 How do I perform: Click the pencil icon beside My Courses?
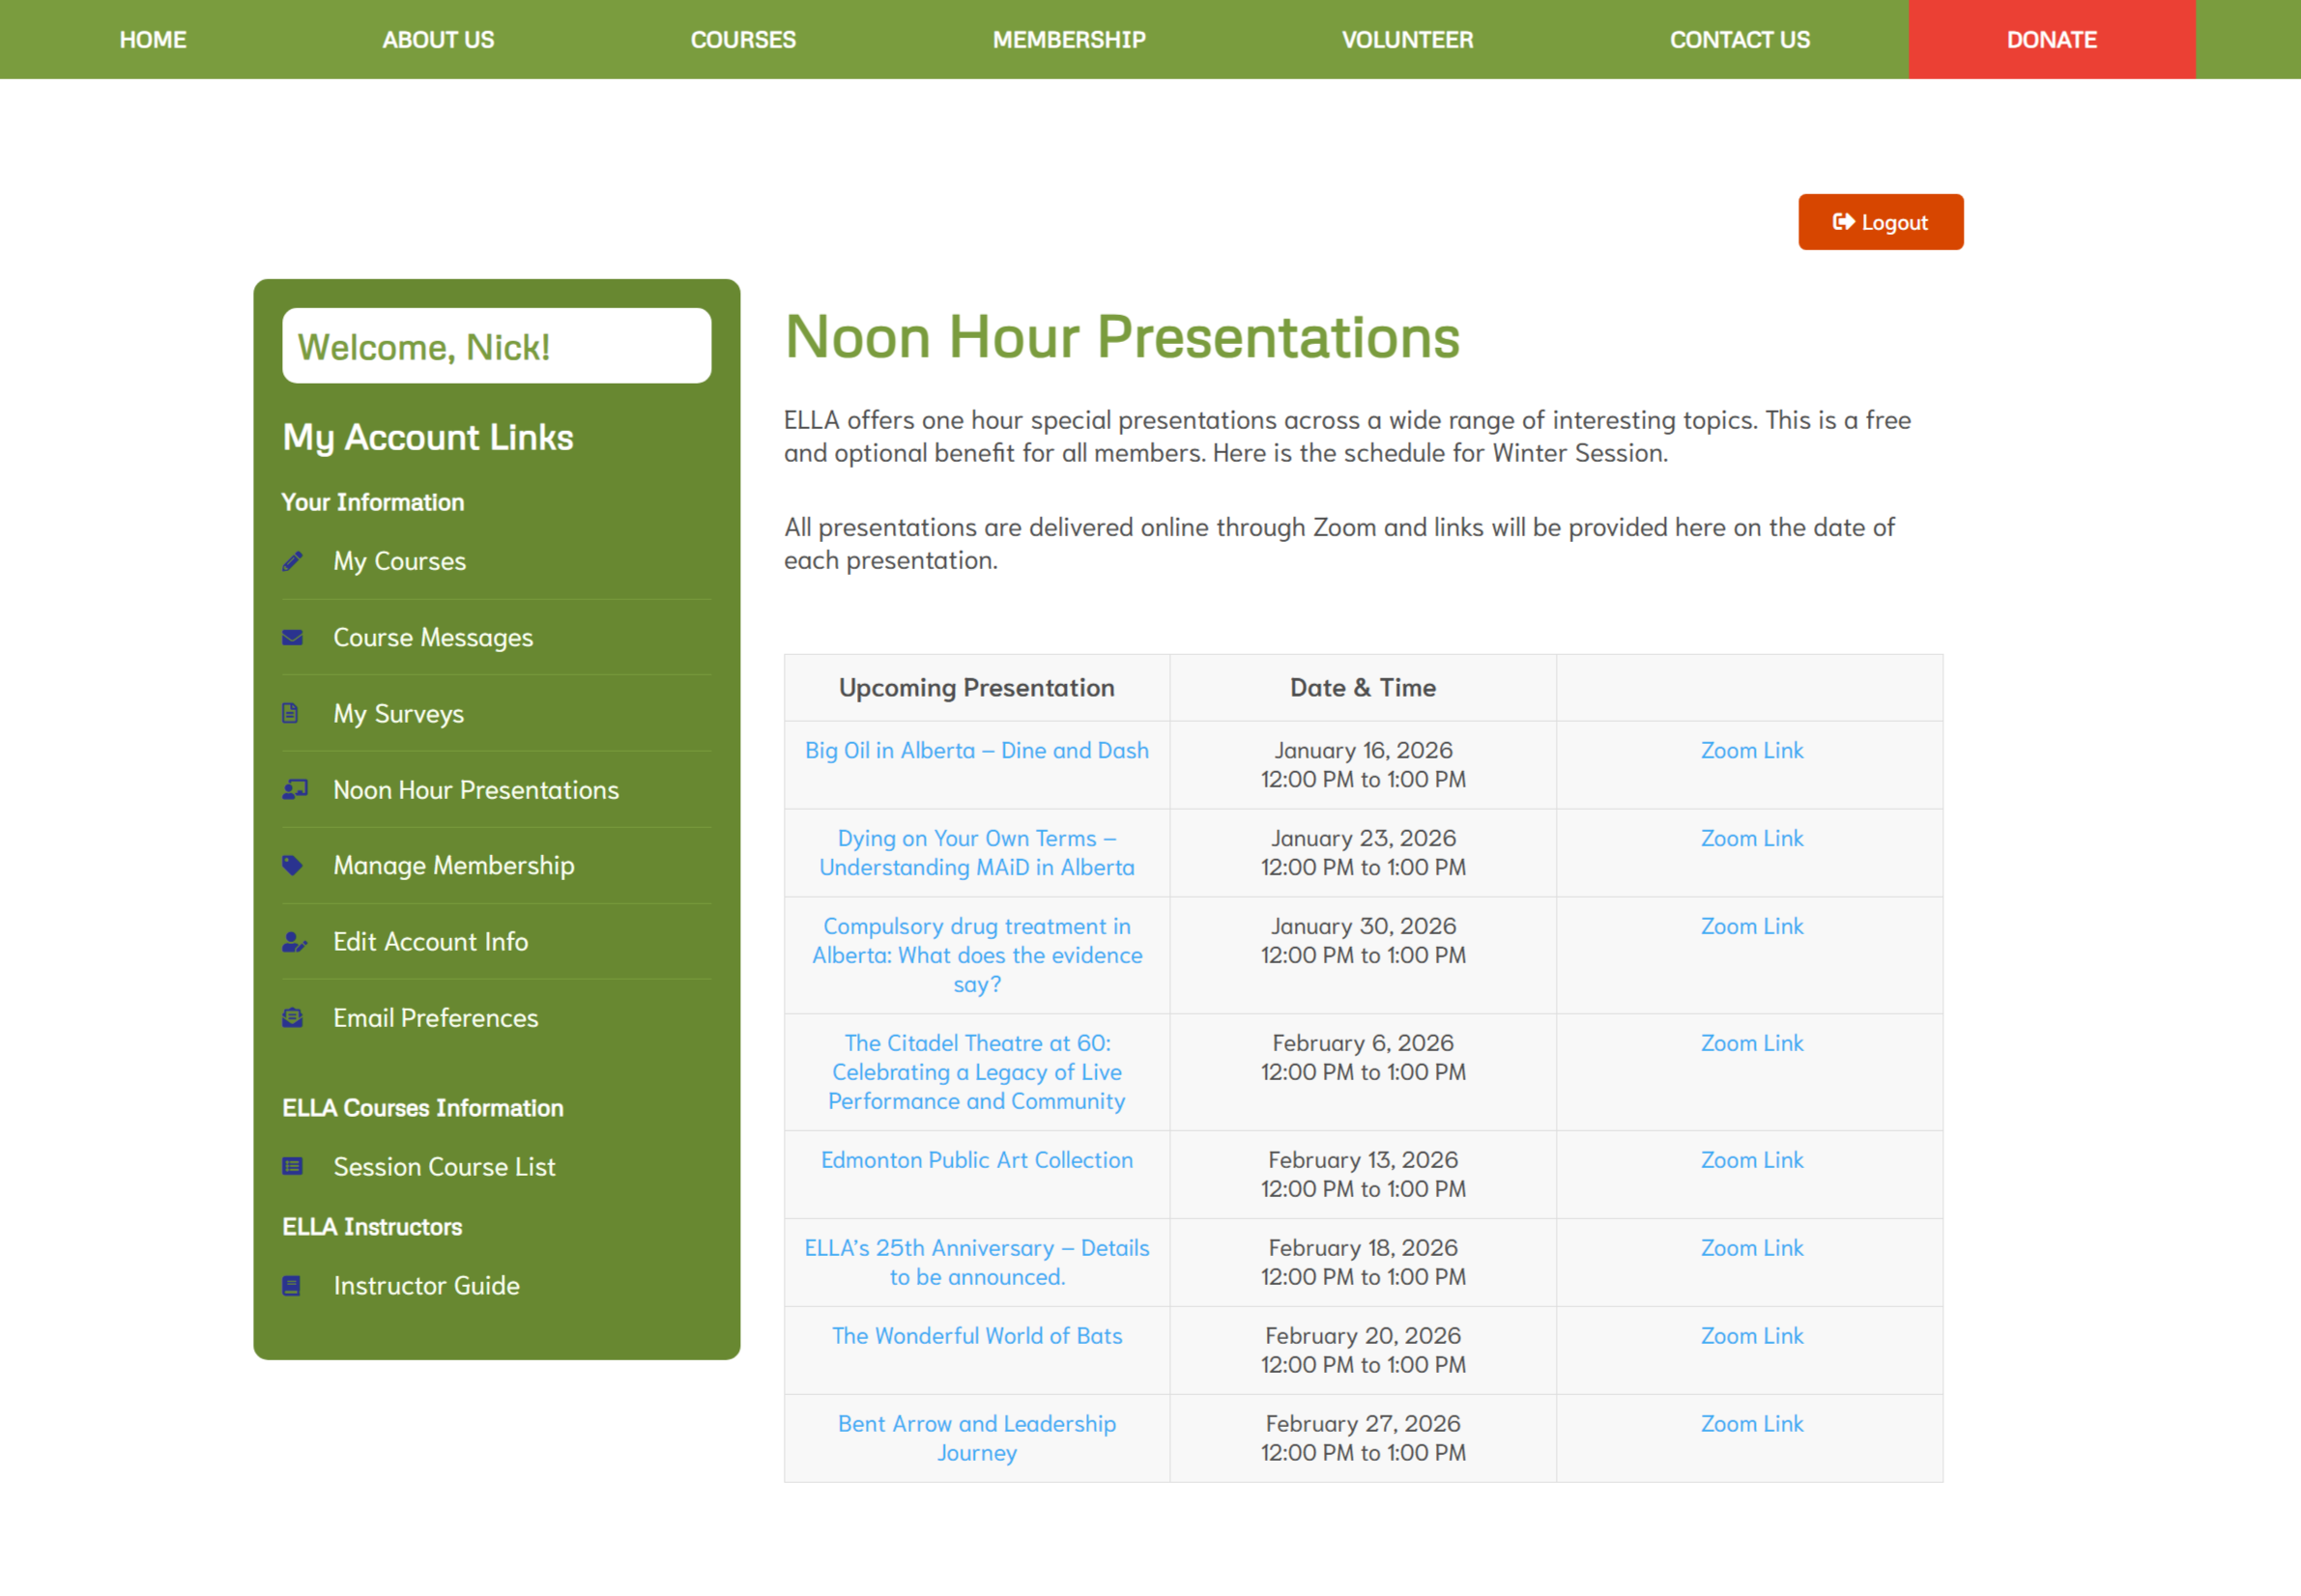click(x=292, y=561)
